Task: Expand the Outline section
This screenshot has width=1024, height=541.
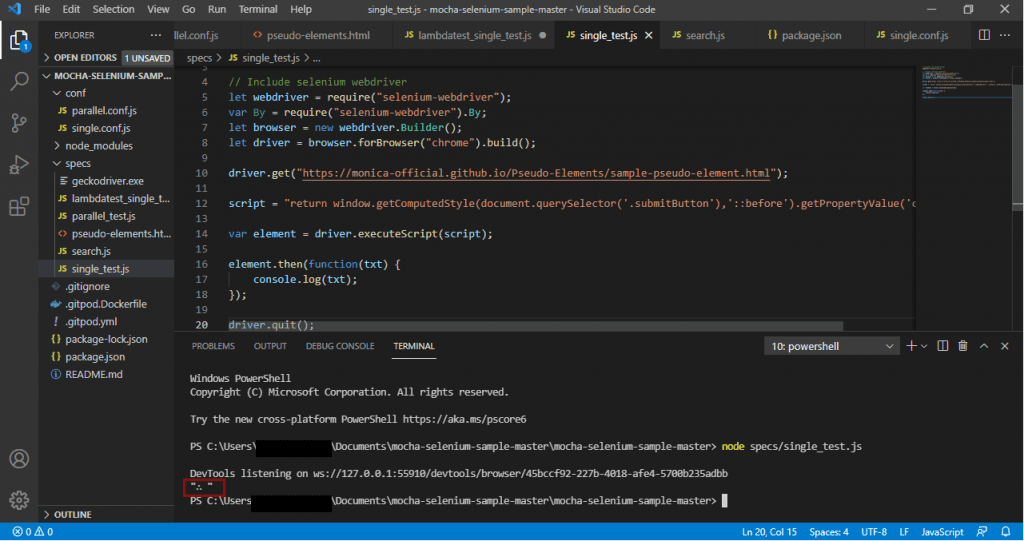Action: 72,514
